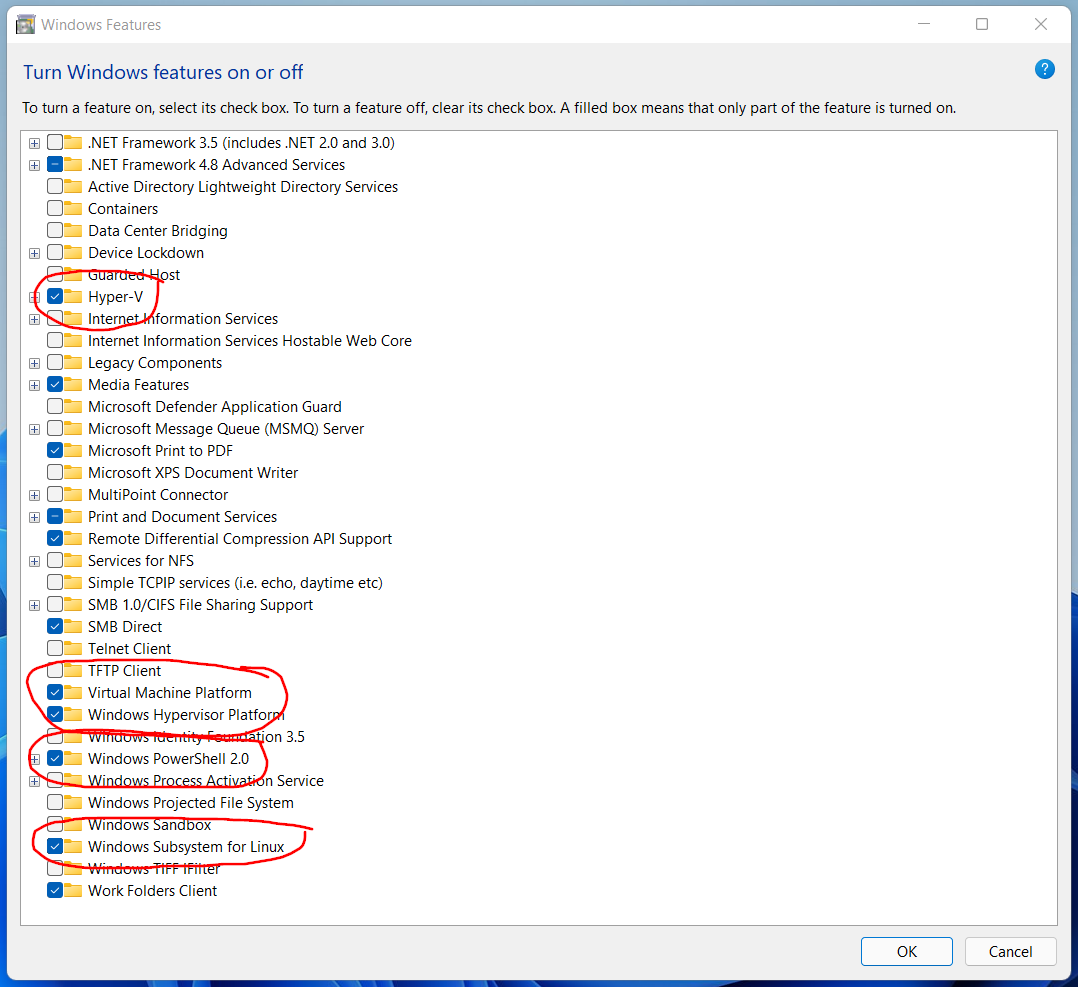Screen dimensions: 1078x987
Task: Enable Active Directory Lightweight Directory Services checkbox
Action: click(55, 186)
